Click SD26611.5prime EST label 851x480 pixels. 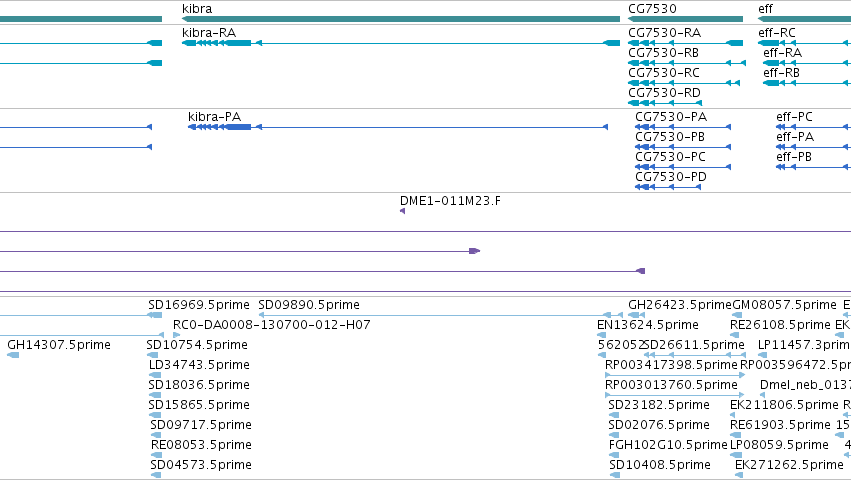click(694, 345)
